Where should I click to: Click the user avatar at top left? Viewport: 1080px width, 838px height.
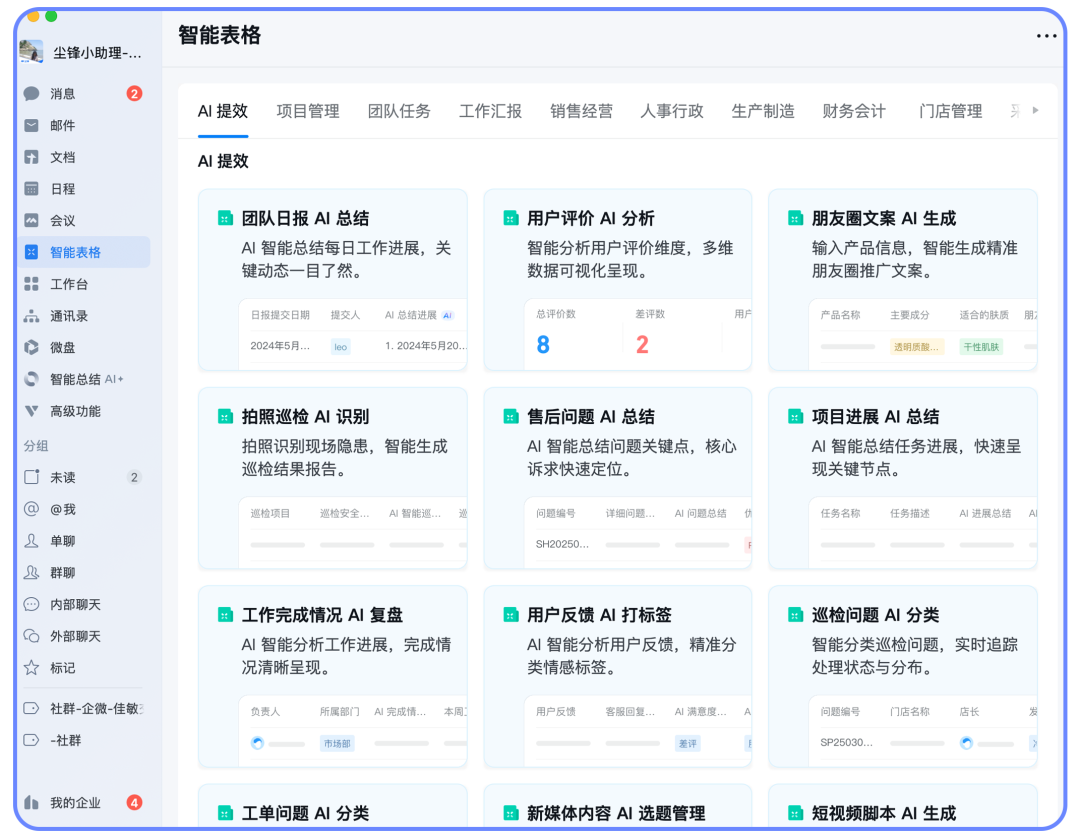coord(31,52)
